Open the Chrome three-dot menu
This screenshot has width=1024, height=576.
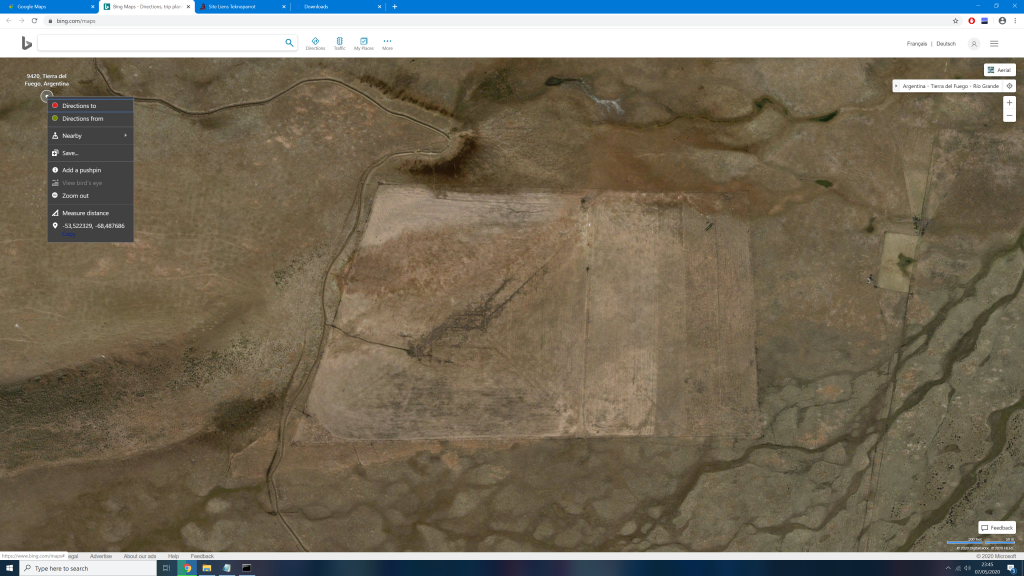pos(1016,21)
